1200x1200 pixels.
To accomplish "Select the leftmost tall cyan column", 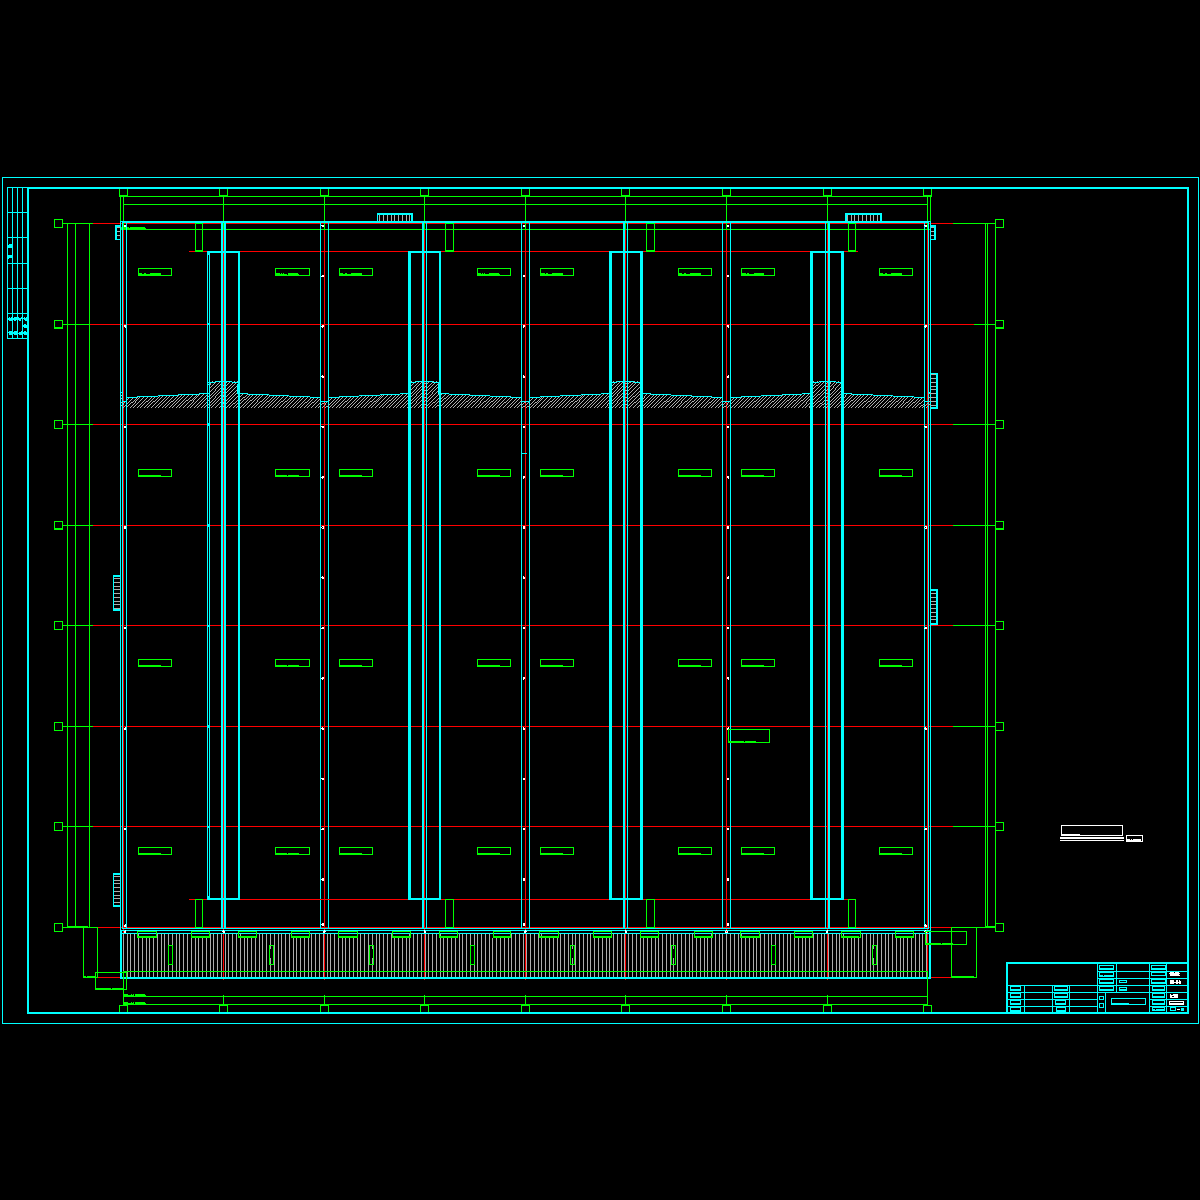I will 223,575.
